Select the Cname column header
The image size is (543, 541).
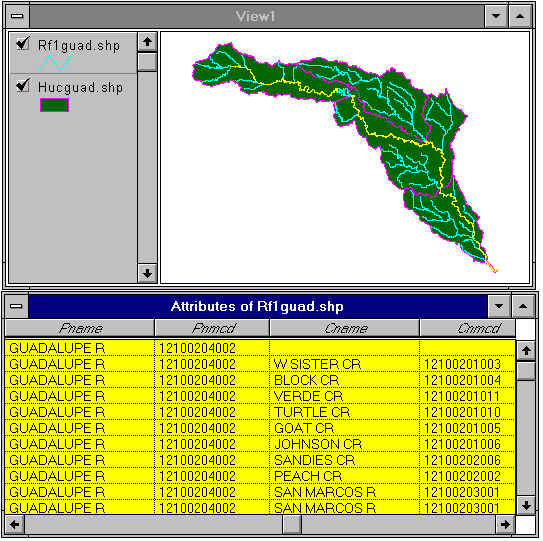tap(345, 328)
